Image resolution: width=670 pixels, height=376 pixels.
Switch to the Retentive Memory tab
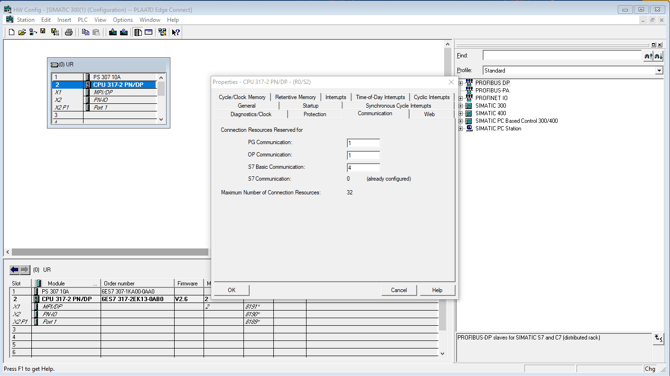point(295,97)
